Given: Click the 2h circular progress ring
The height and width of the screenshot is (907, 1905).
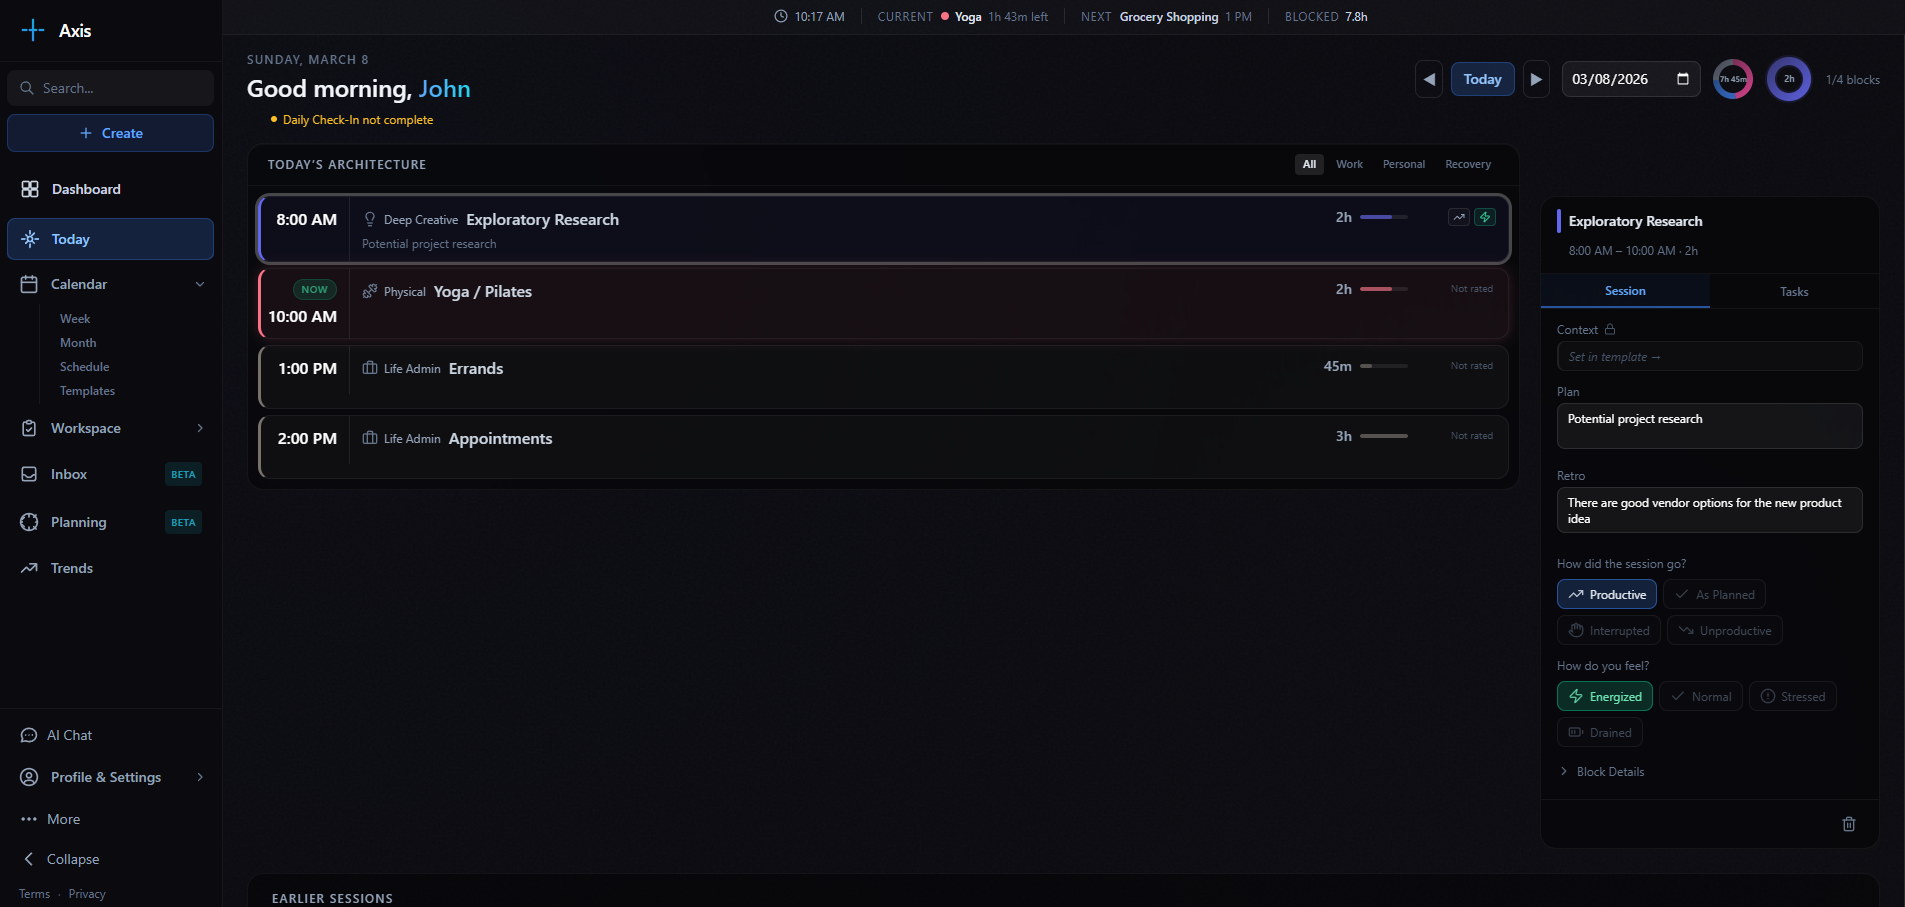Looking at the screenshot, I should click(x=1788, y=79).
